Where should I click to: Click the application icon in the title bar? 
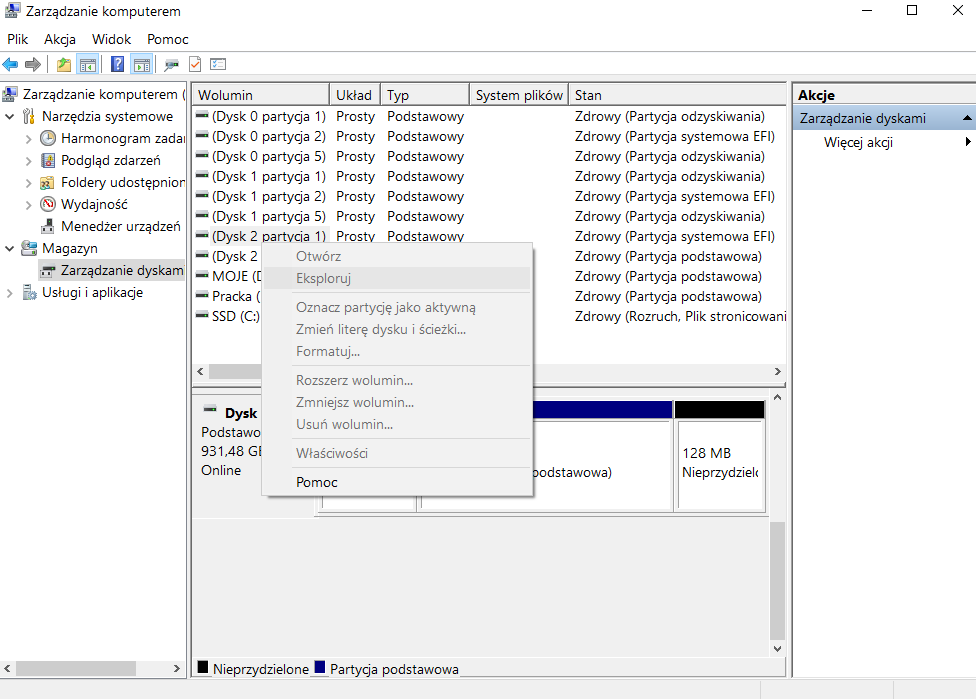pos(11,11)
